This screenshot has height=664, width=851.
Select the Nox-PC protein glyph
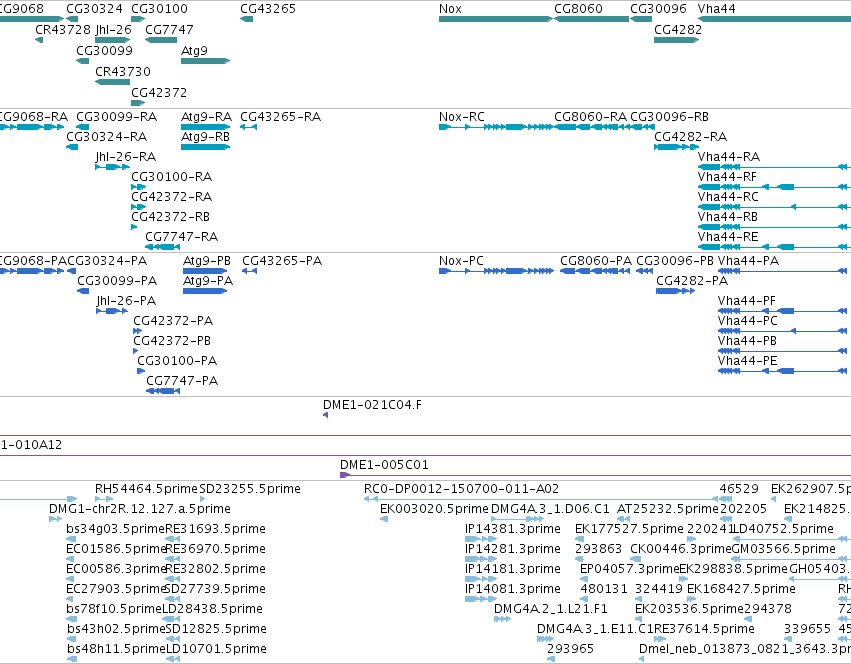[x=496, y=271]
